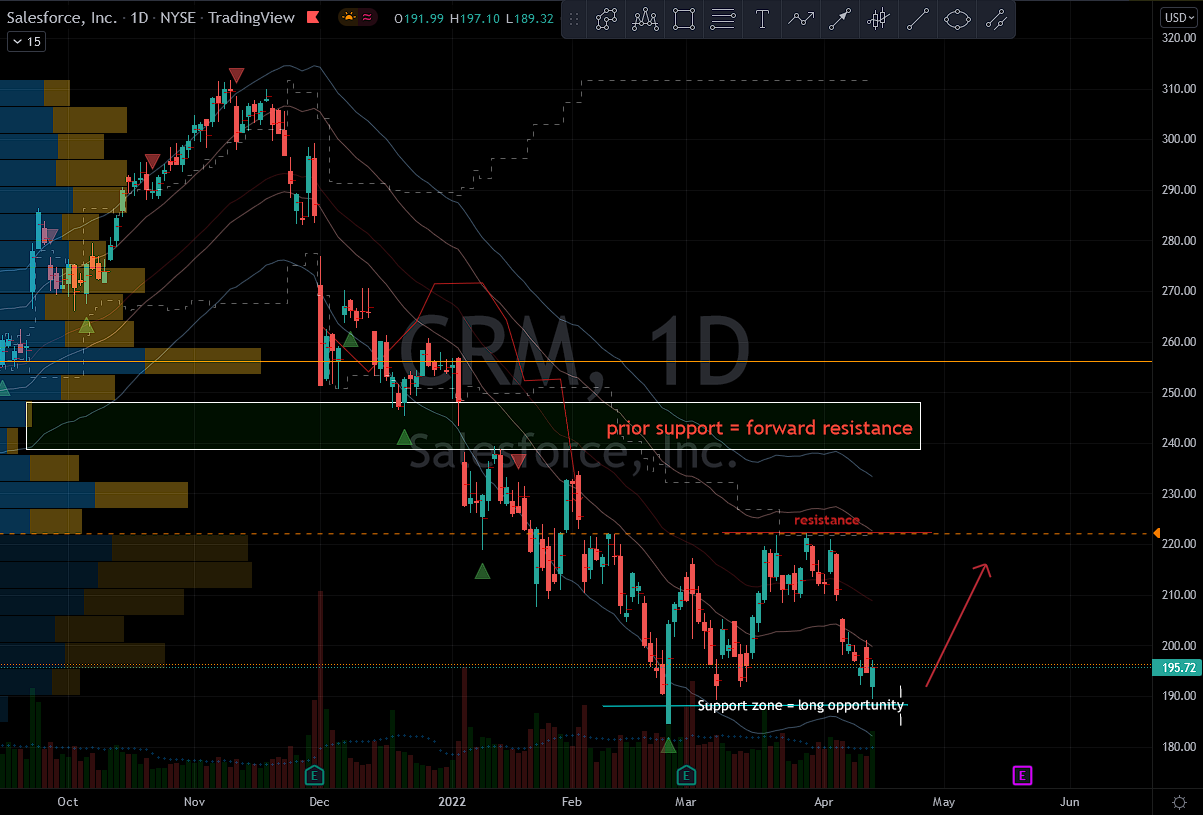Click the December earnings E marker
This screenshot has width=1203, height=815.
point(315,775)
